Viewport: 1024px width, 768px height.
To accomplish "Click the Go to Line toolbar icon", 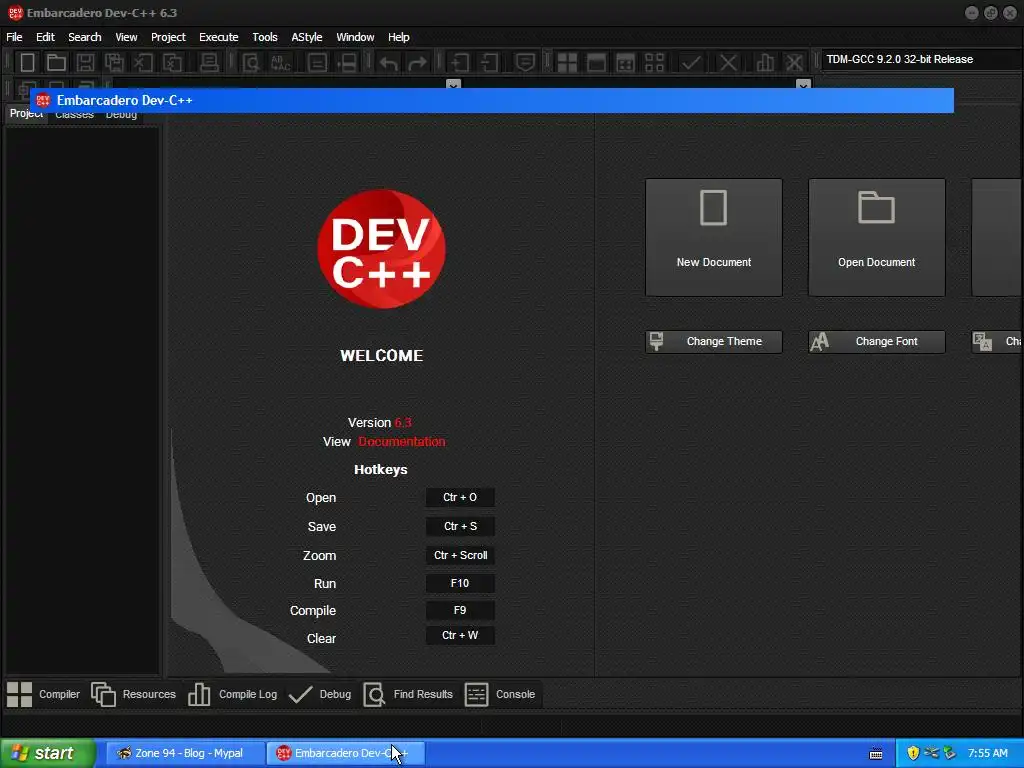I will [x=347, y=63].
